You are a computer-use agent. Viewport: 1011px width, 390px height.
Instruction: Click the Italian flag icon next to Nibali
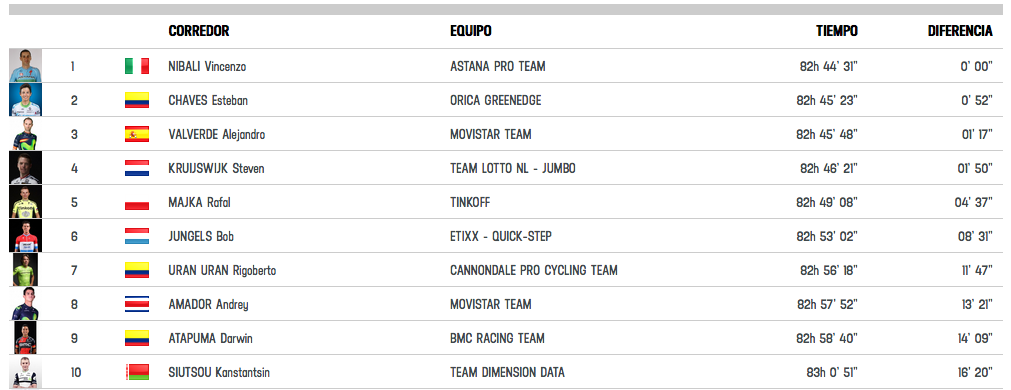click(137, 66)
